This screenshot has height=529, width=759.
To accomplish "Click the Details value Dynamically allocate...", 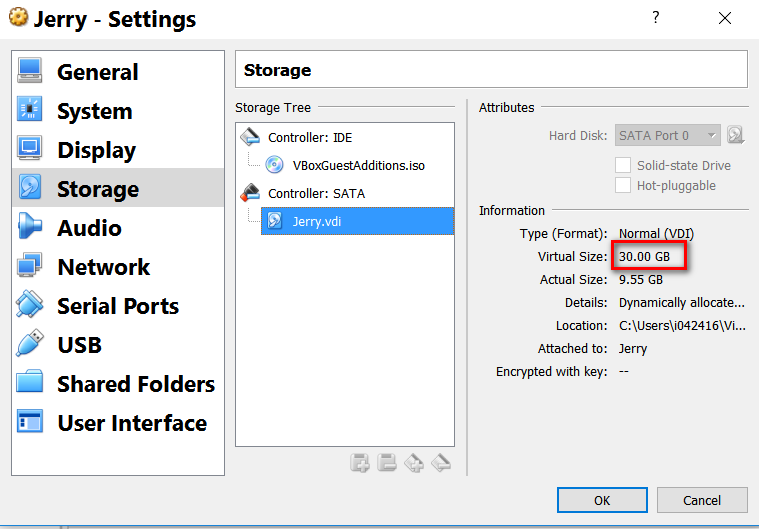I will (x=682, y=303).
